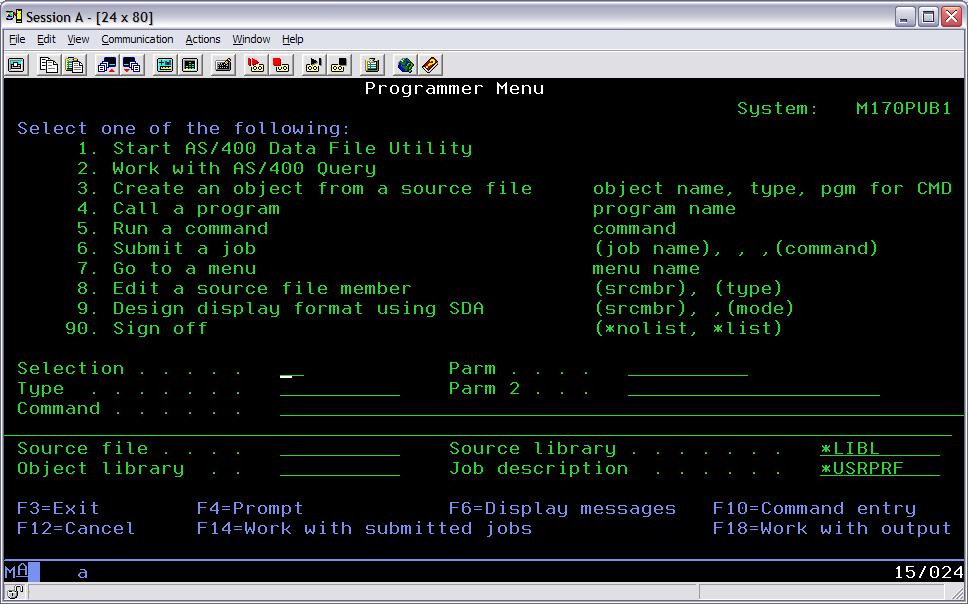The height and width of the screenshot is (604, 968).
Task: Open the Communication menu
Action: coord(137,39)
